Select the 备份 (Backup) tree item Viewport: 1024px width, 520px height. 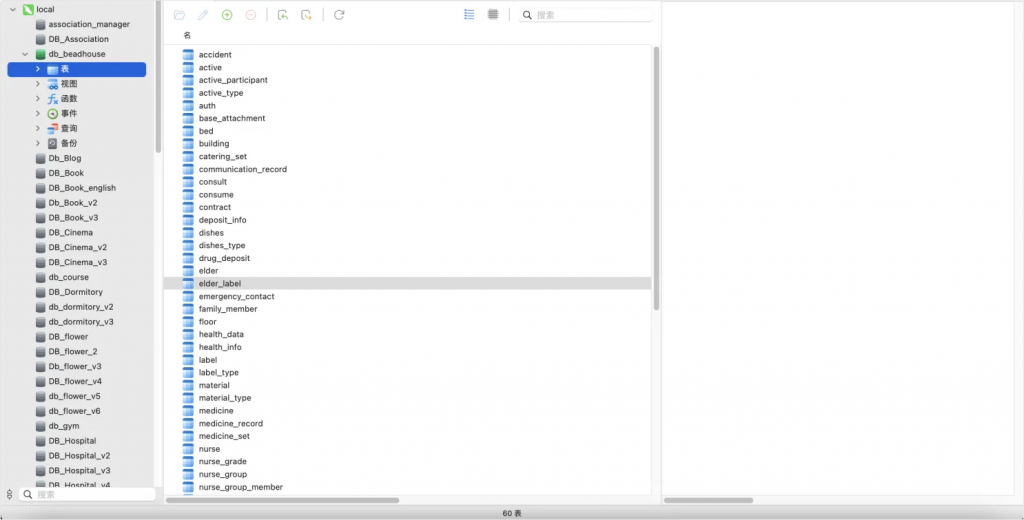tap(68, 143)
